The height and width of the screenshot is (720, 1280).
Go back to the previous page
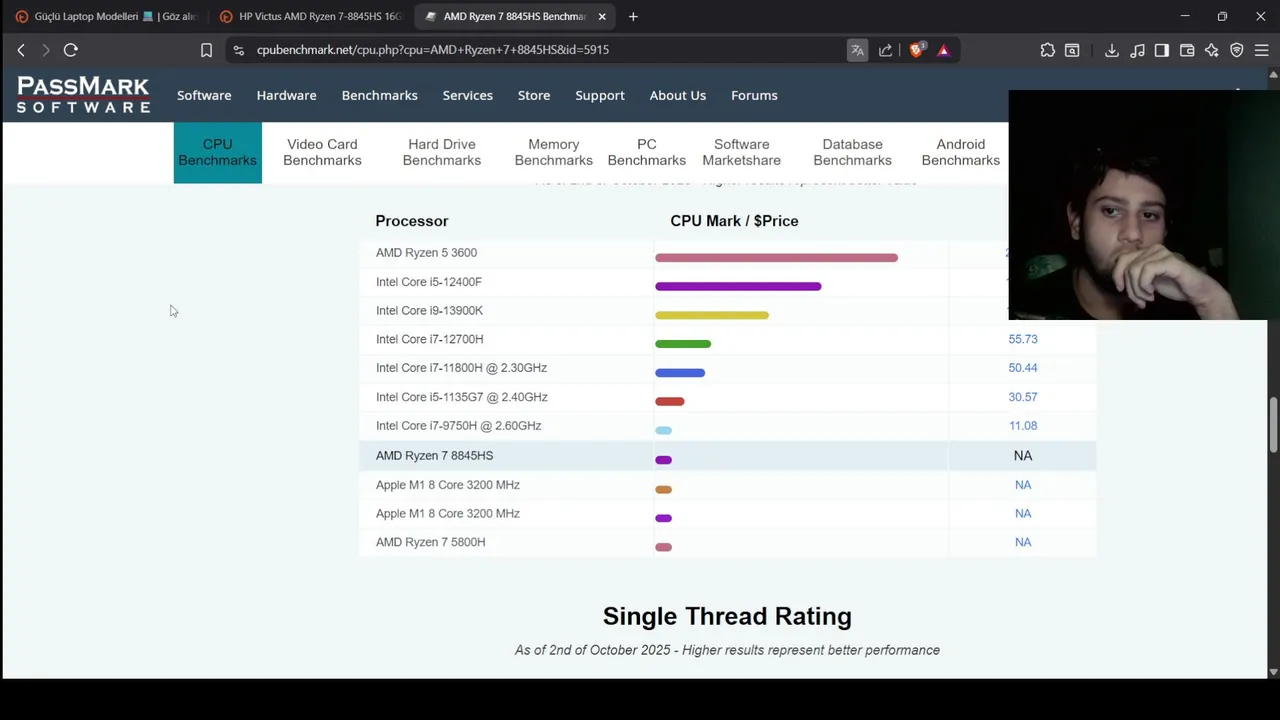click(21, 50)
